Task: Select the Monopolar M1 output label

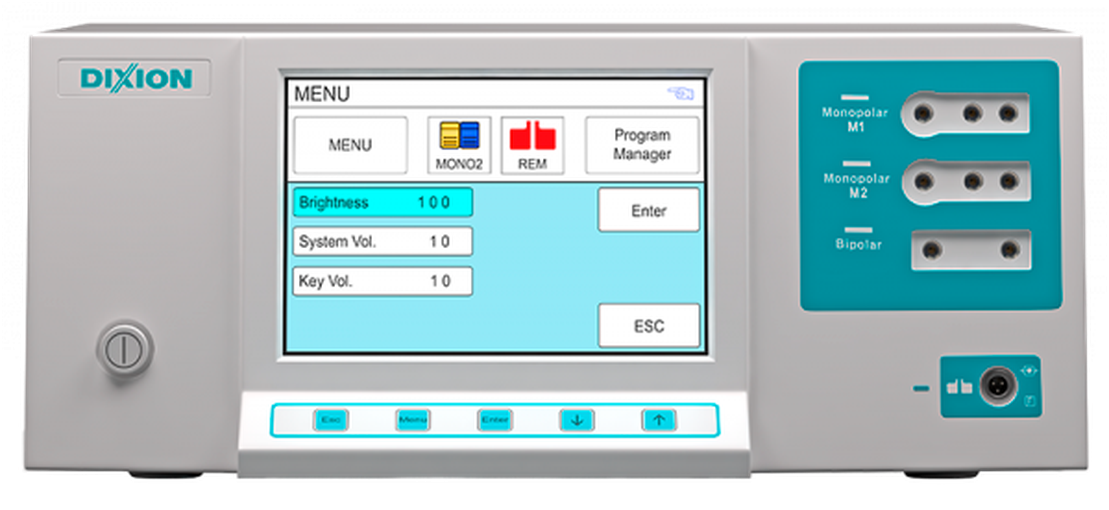Action: 855,120
